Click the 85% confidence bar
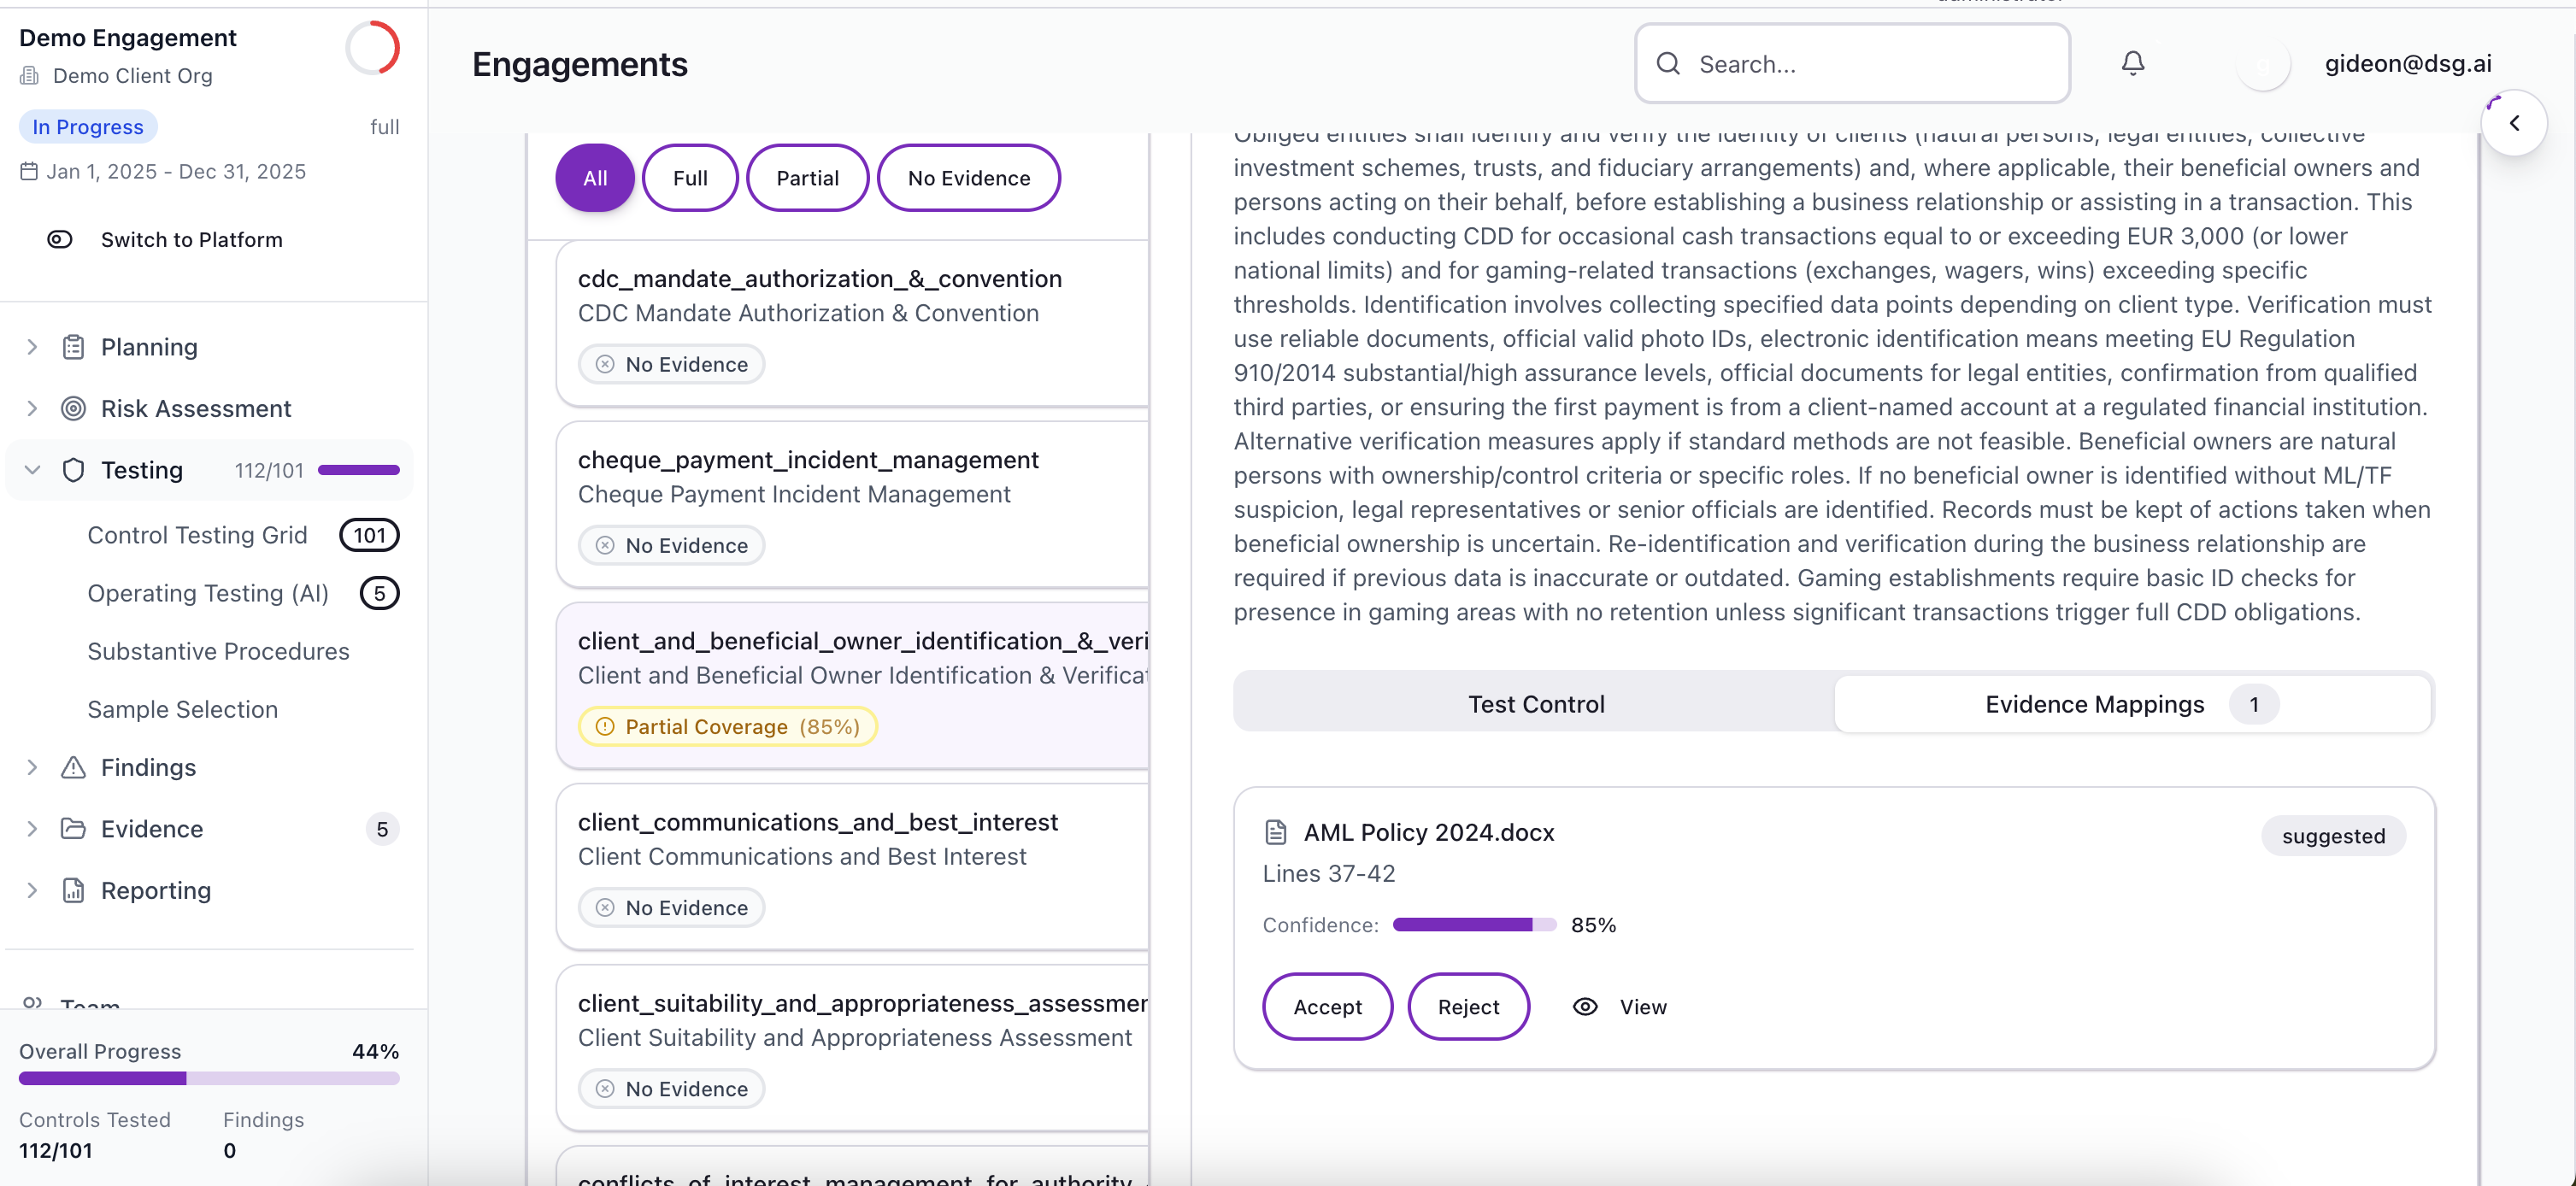This screenshot has width=2576, height=1186. [x=1474, y=925]
